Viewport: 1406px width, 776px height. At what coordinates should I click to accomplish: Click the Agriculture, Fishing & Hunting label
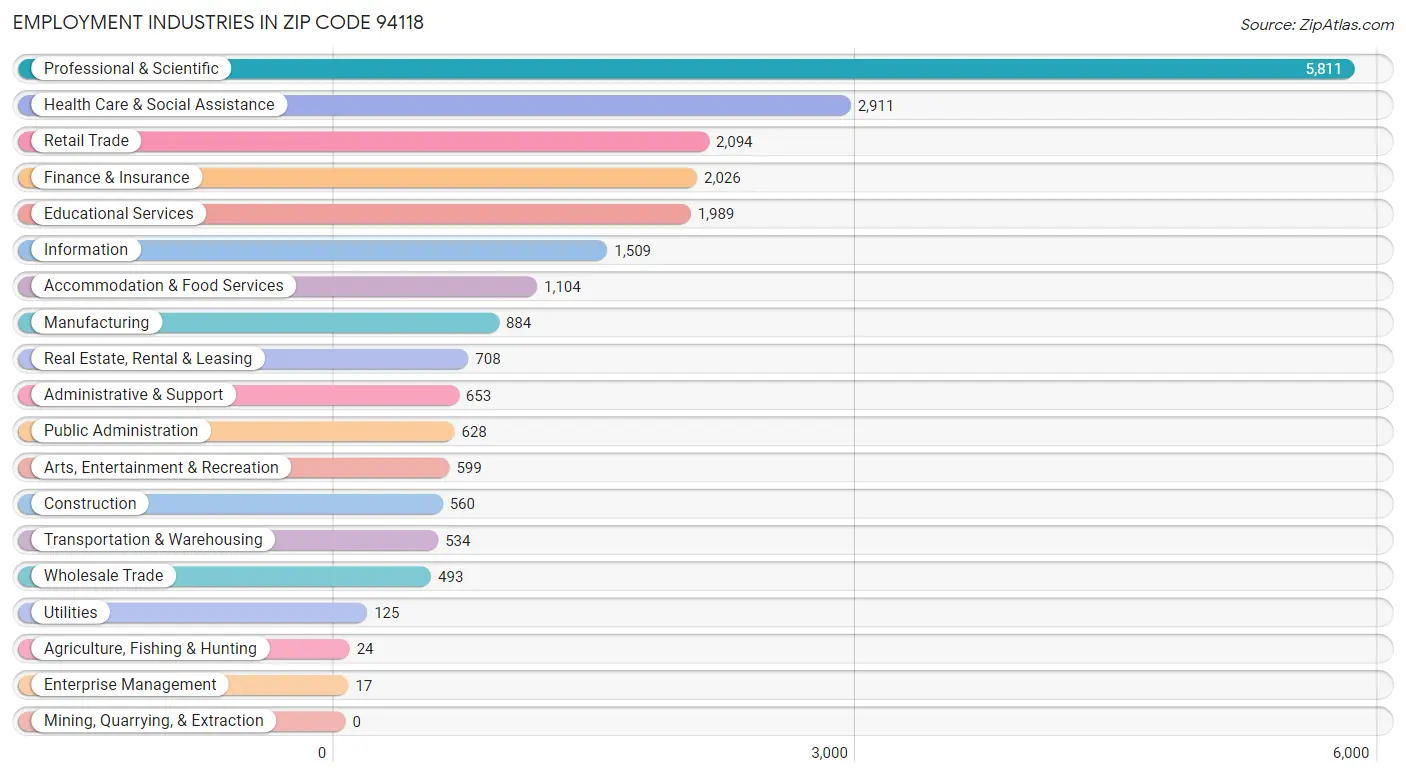pos(150,649)
